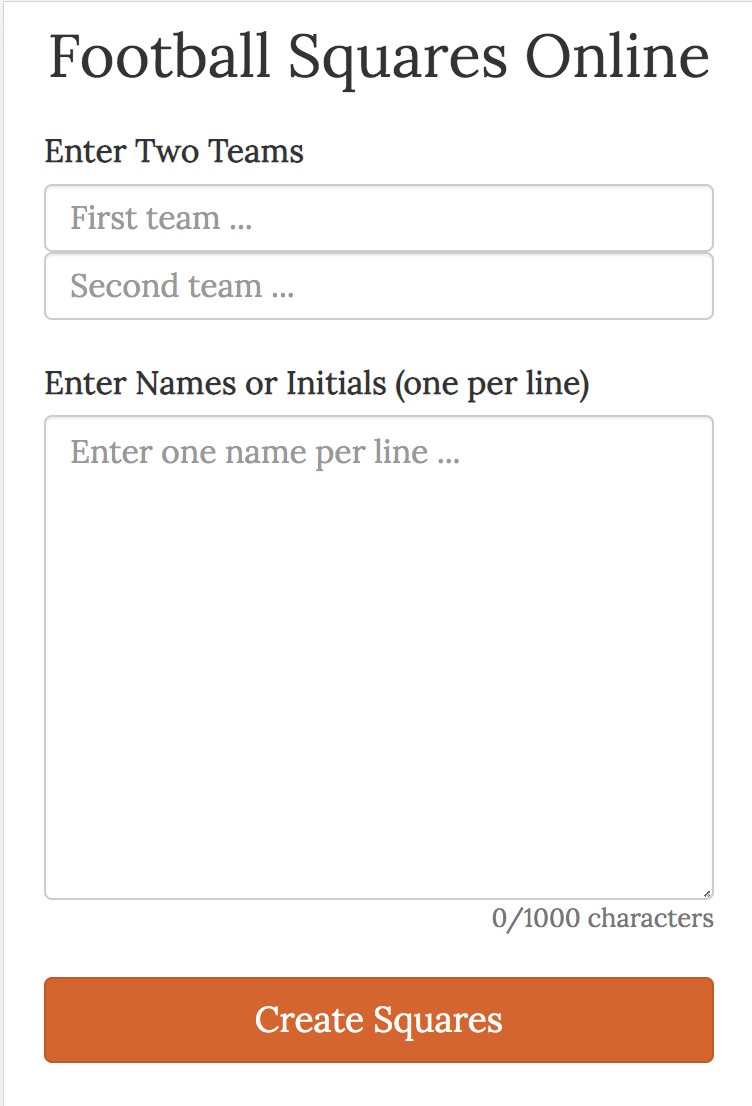Click inside the Second team placeholder text
752x1106 pixels.
181,286
